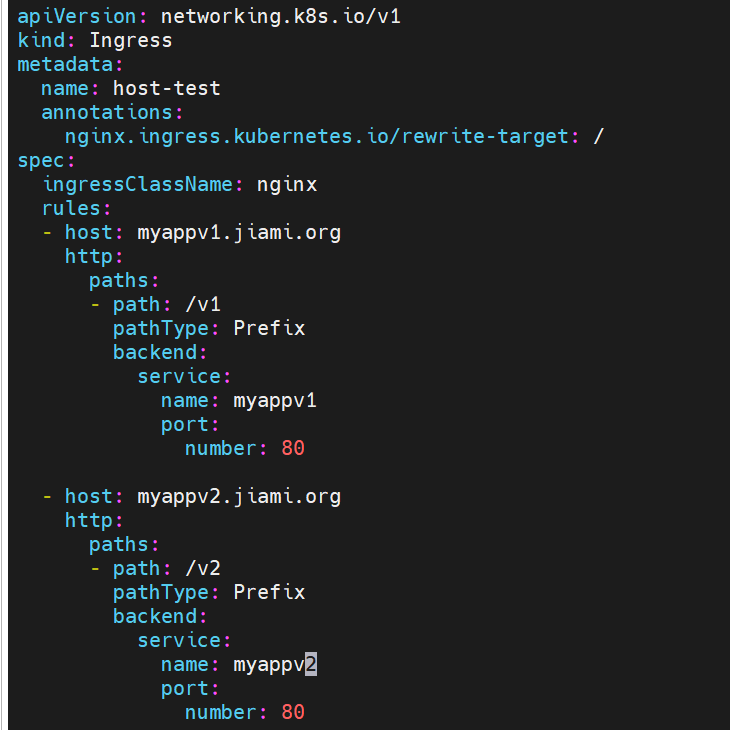
Task: Click the metadata key
Action: [65, 65]
